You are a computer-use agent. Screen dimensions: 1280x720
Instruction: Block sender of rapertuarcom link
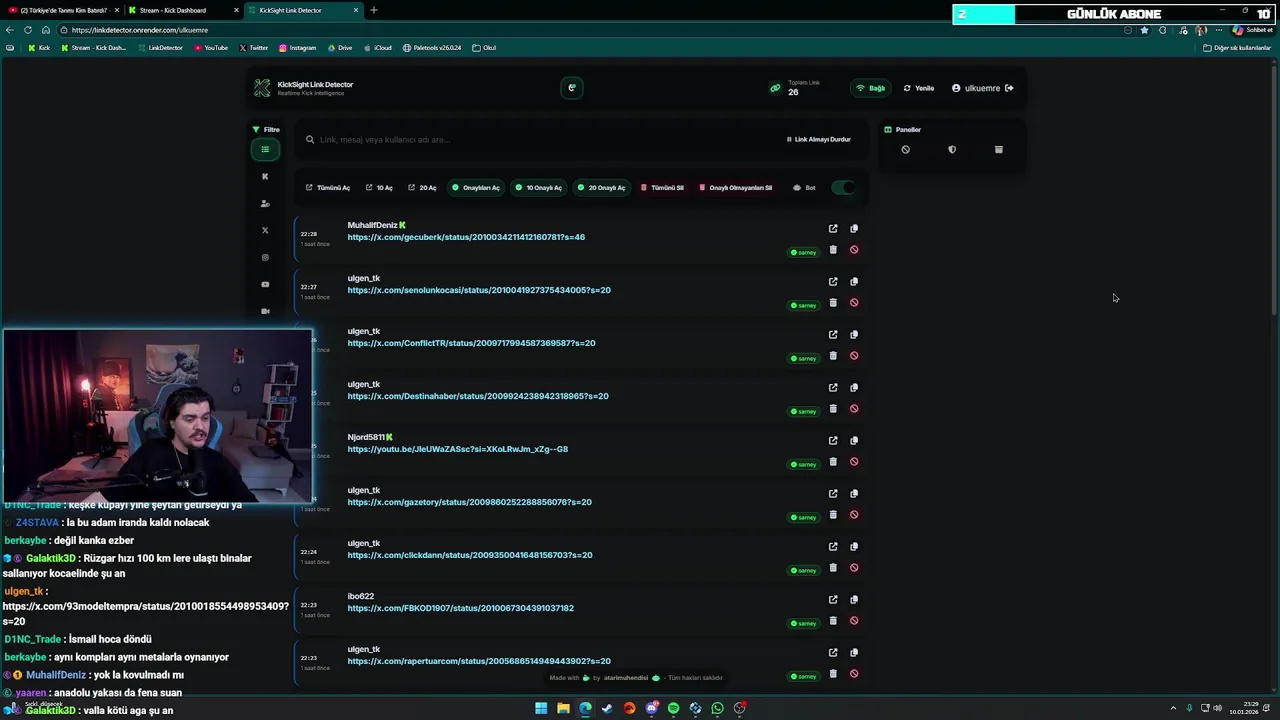point(854,674)
